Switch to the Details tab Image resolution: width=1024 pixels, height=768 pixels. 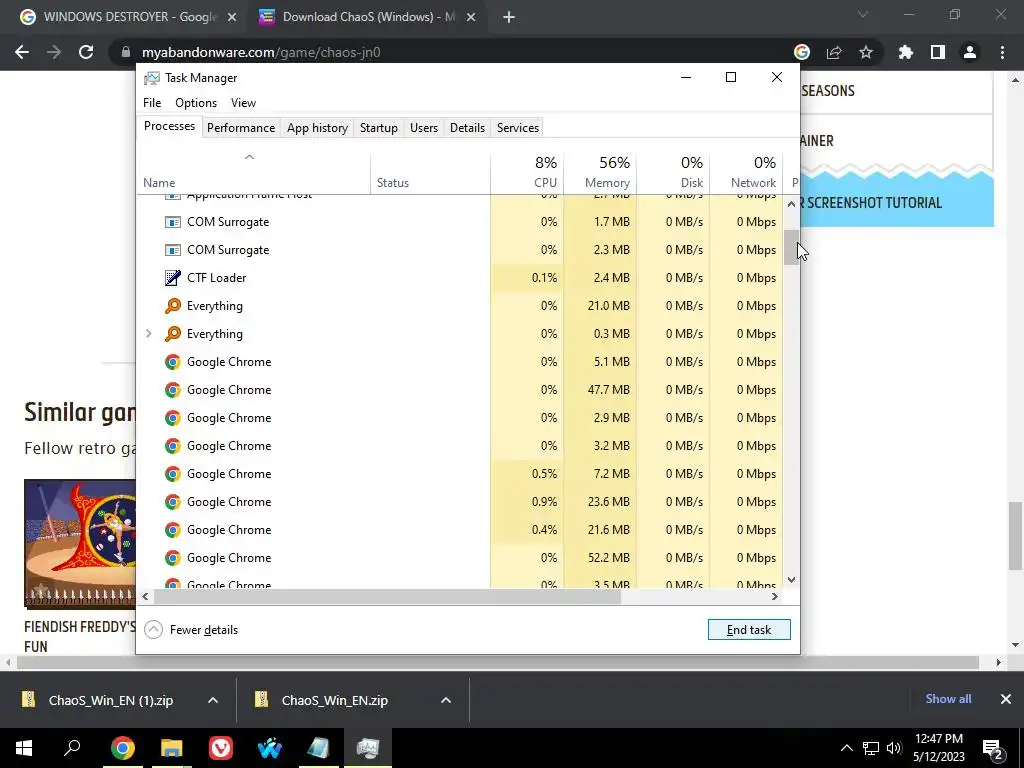468,128
